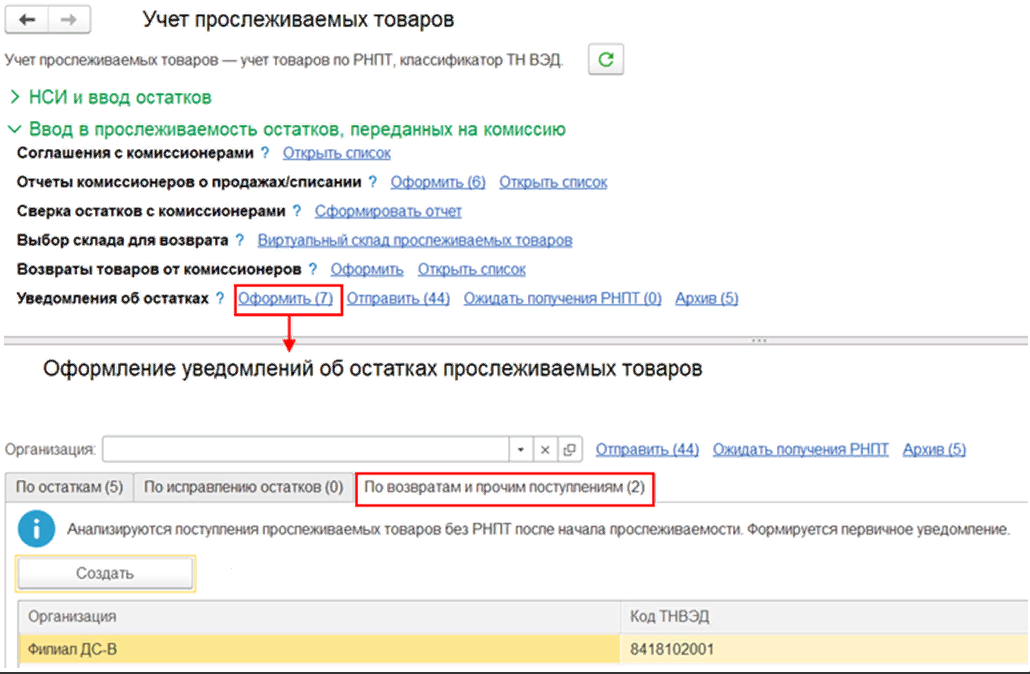1030x674 pixels.
Task: Click the green refresh icon
Action: pyautogui.click(x=605, y=60)
